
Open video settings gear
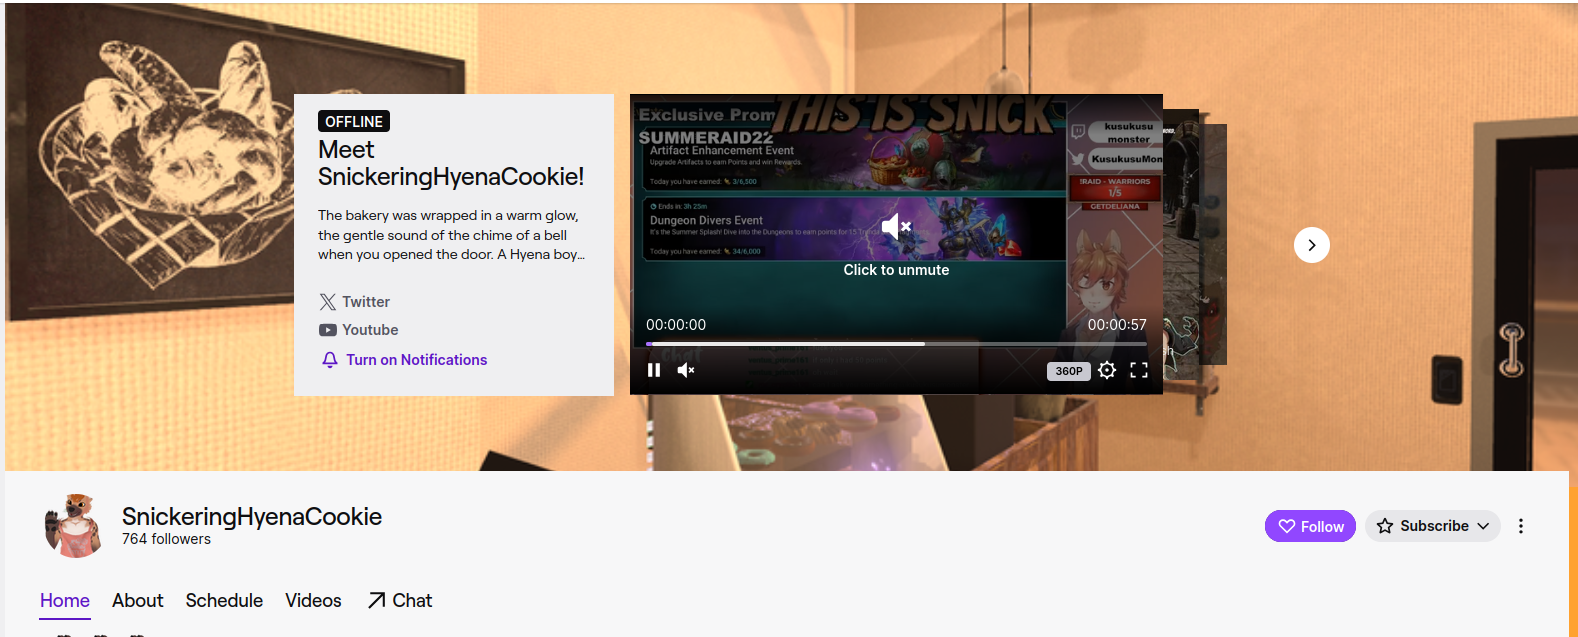(x=1107, y=370)
